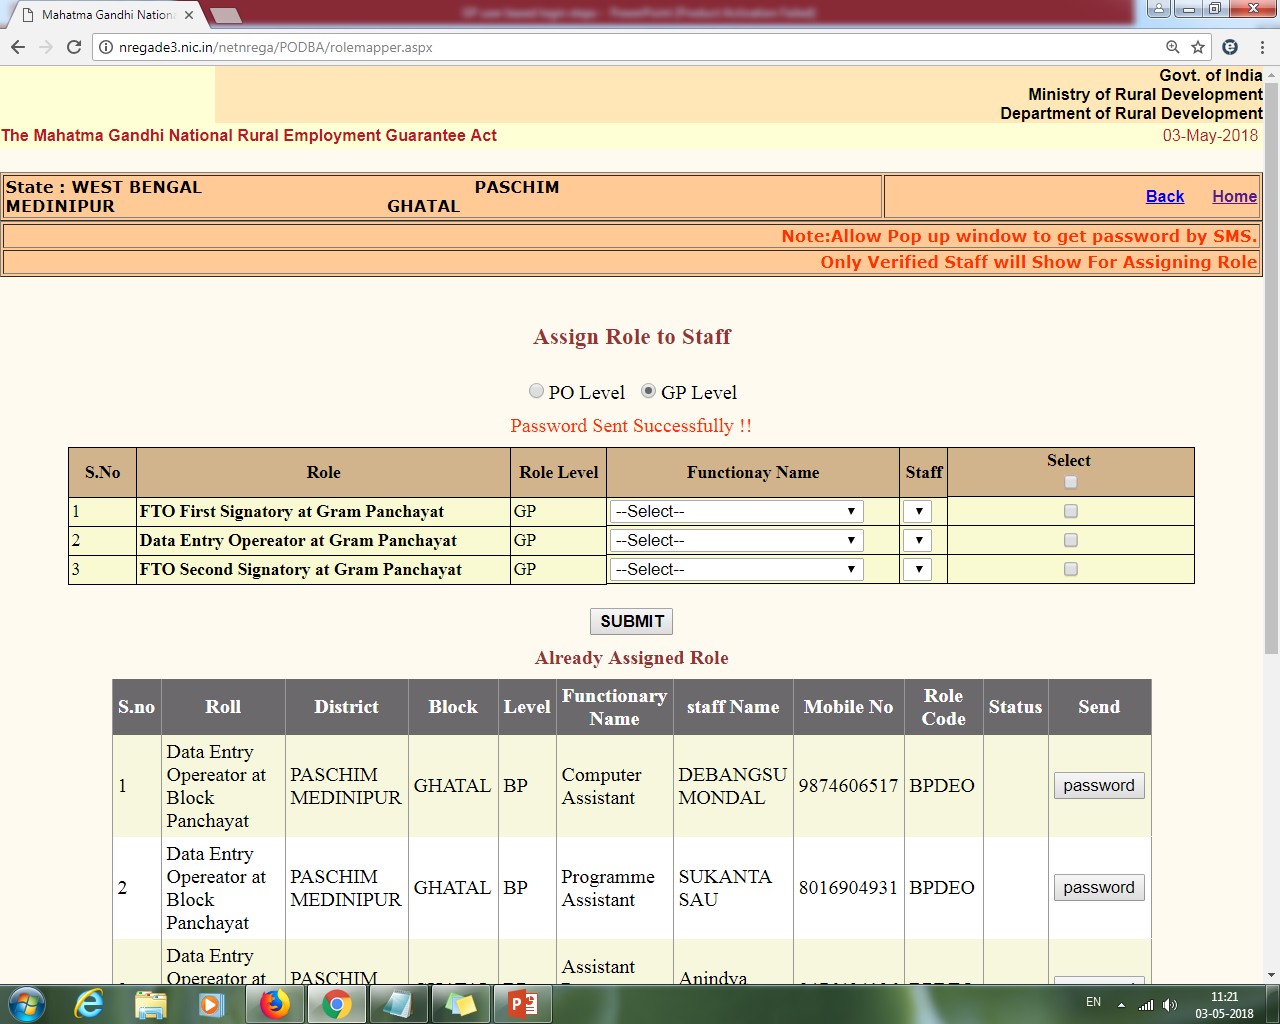Open Windows Media Player from the taskbar
Screen dimensions: 1280x1024
pos(211,1003)
